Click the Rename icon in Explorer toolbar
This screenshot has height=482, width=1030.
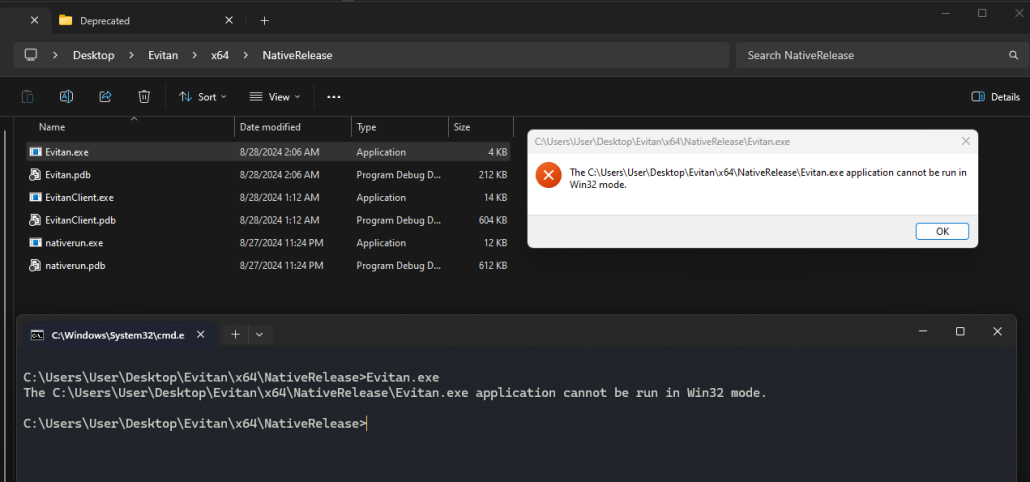tap(66, 97)
